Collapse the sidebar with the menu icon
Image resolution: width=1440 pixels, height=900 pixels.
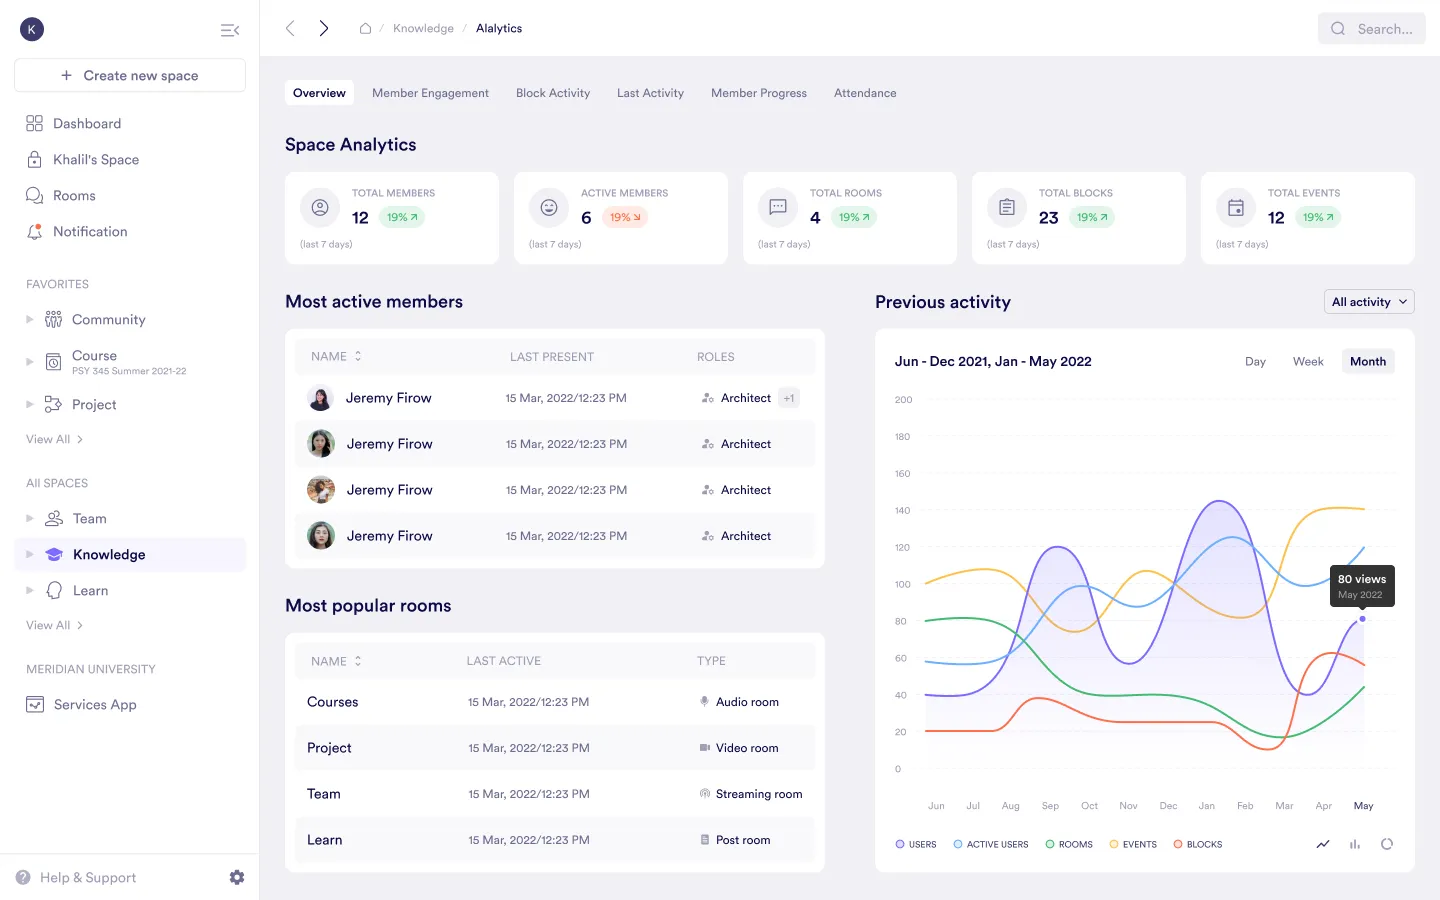229,30
